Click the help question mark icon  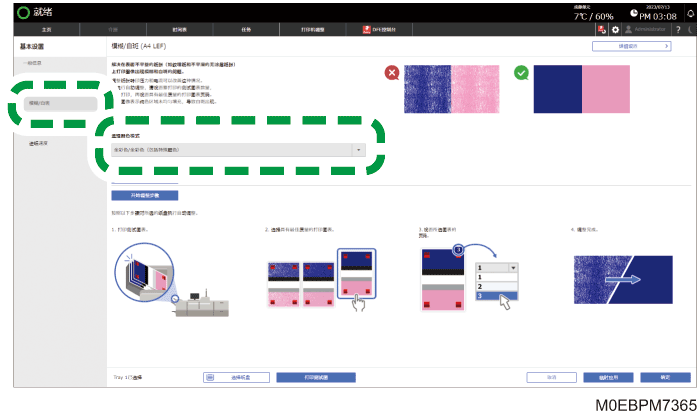point(678,29)
